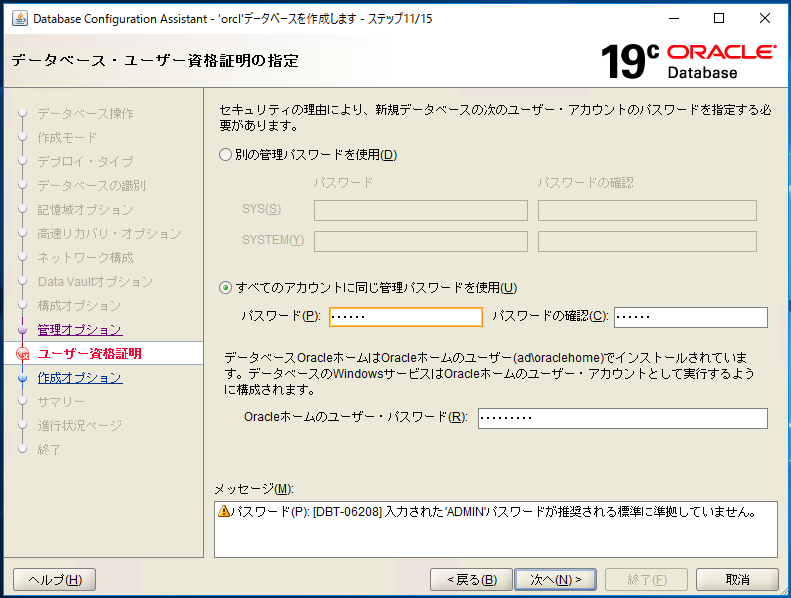Click the warning icon in message box

(223, 512)
